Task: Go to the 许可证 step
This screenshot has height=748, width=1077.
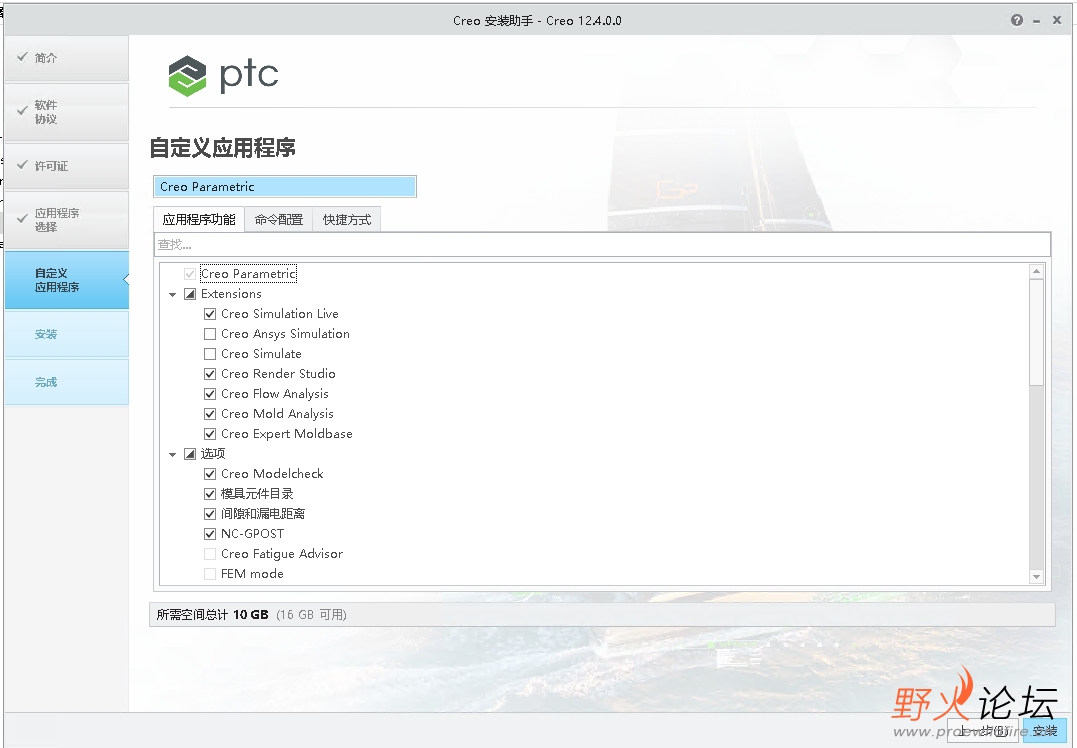Action: 67,166
